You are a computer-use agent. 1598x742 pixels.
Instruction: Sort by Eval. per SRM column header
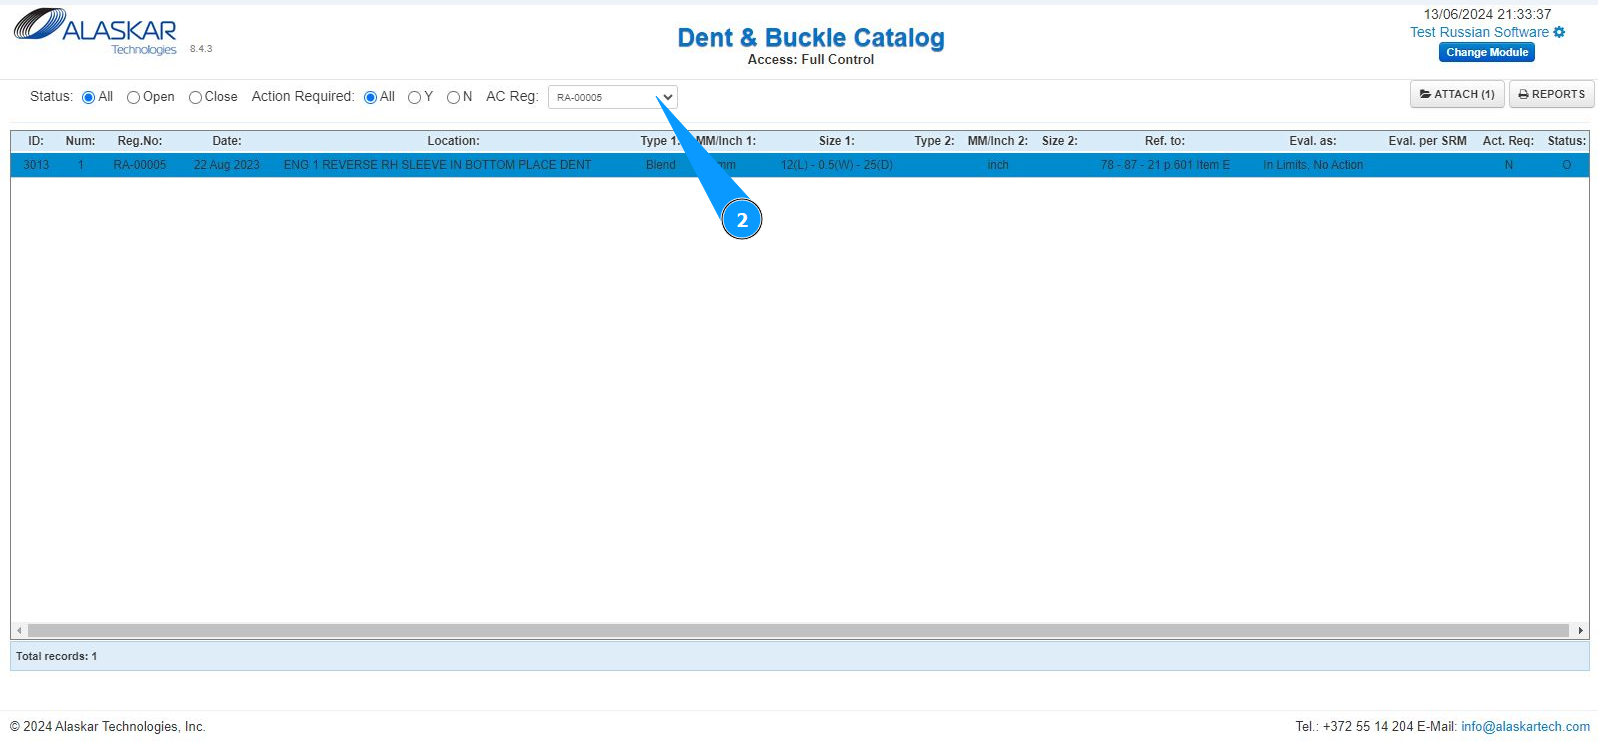1427,141
